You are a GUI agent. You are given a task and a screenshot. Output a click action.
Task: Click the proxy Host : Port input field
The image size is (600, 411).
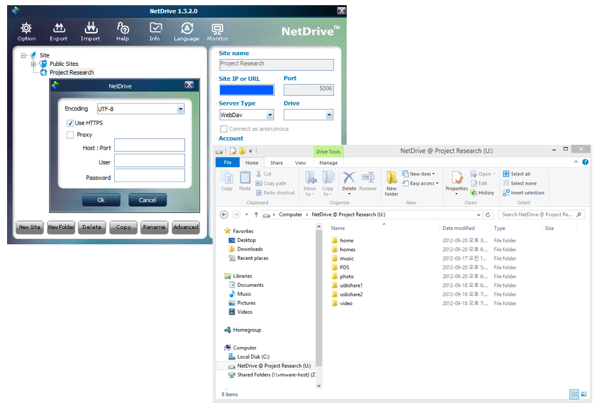149,146
